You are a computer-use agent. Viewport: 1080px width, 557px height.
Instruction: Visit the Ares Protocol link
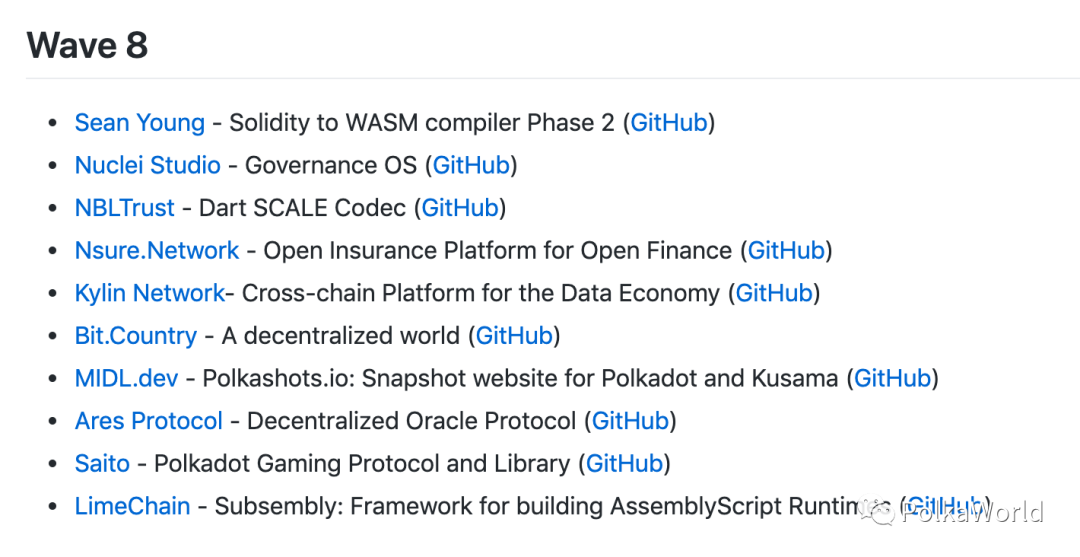[149, 421]
